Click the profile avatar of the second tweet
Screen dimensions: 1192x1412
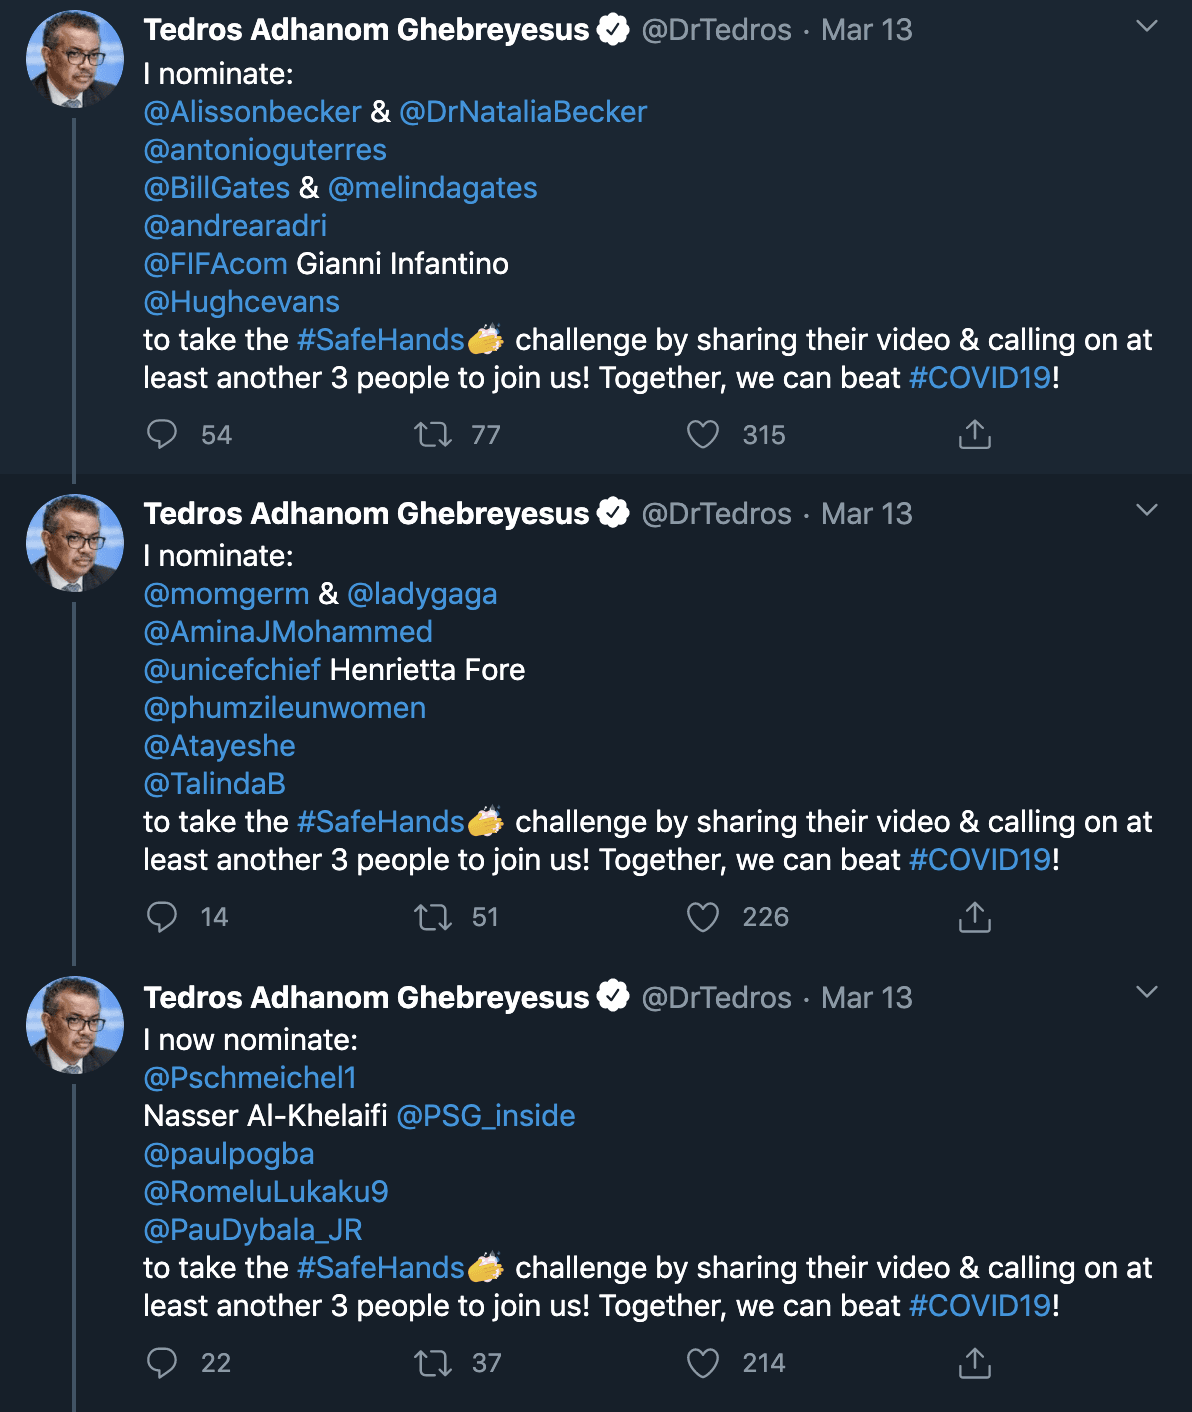point(74,543)
